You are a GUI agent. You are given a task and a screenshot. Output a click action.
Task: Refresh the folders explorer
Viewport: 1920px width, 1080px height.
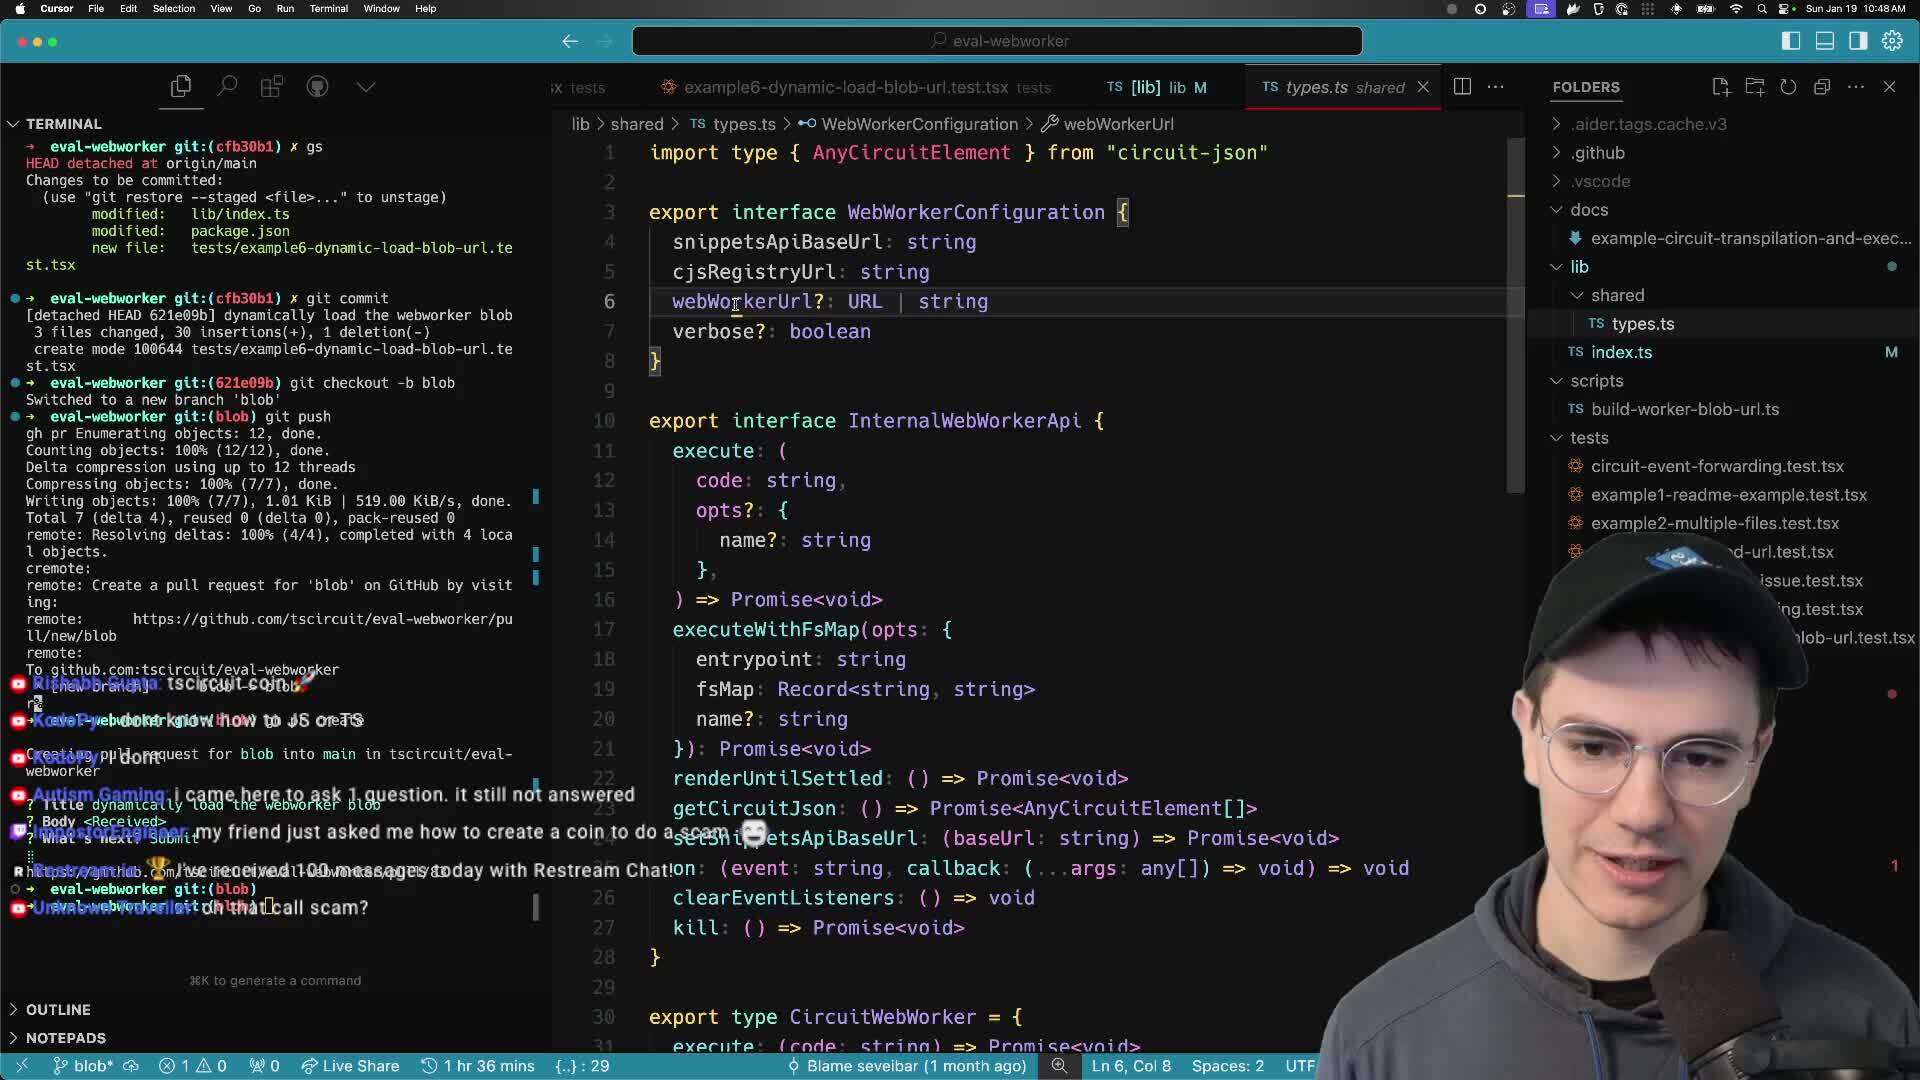click(x=1788, y=87)
